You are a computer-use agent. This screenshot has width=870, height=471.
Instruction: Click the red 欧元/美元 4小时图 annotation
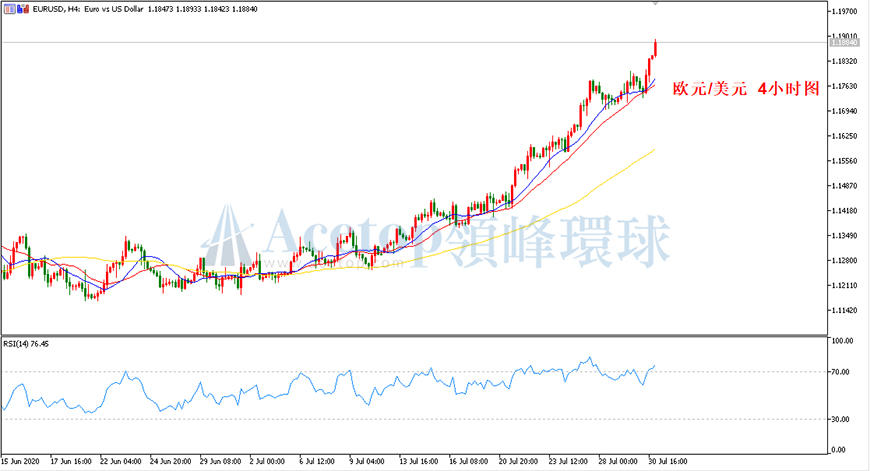point(746,89)
